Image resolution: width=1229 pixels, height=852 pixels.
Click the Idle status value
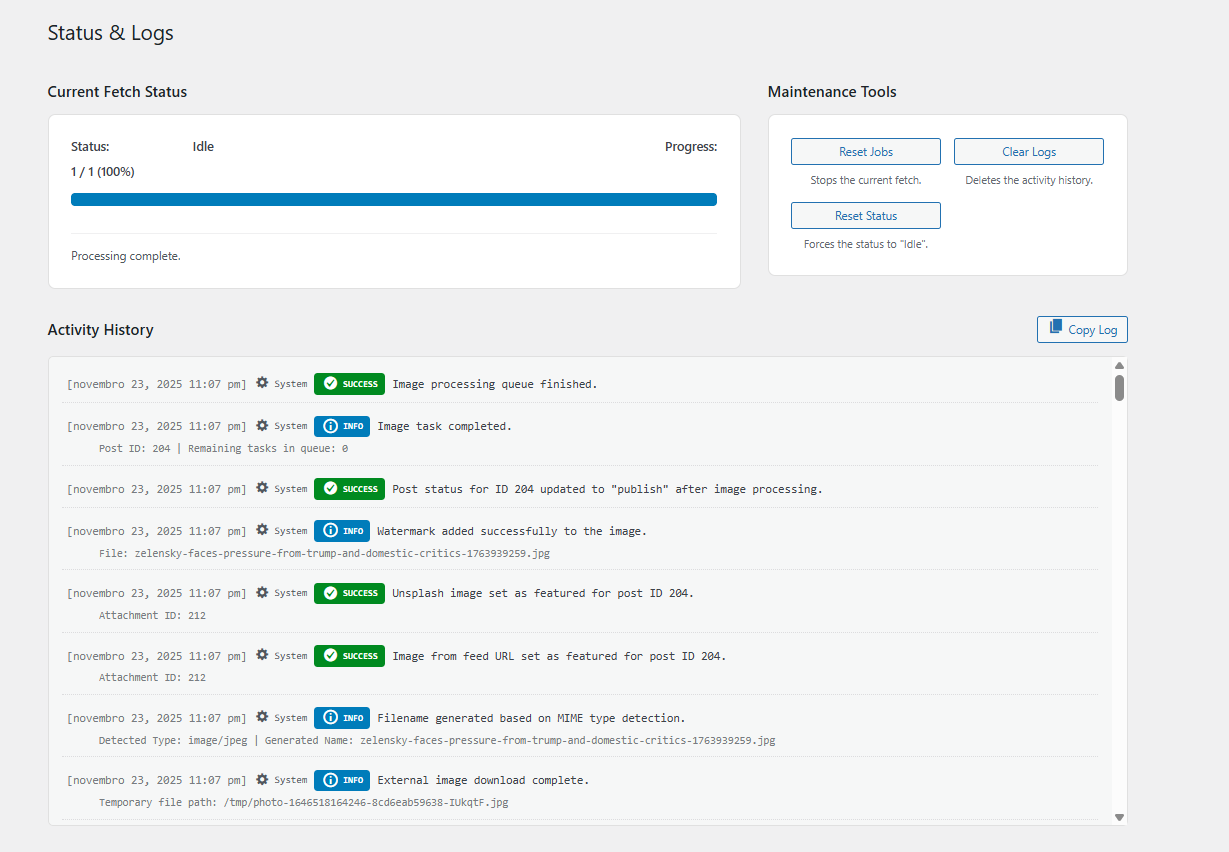coord(203,147)
